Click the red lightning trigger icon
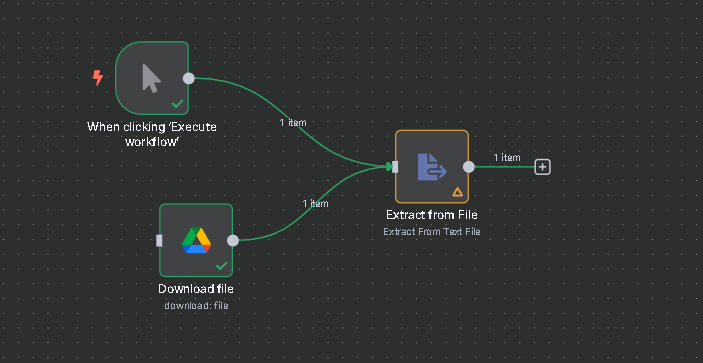The width and height of the screenshot is (703, 363). [98, 78]
